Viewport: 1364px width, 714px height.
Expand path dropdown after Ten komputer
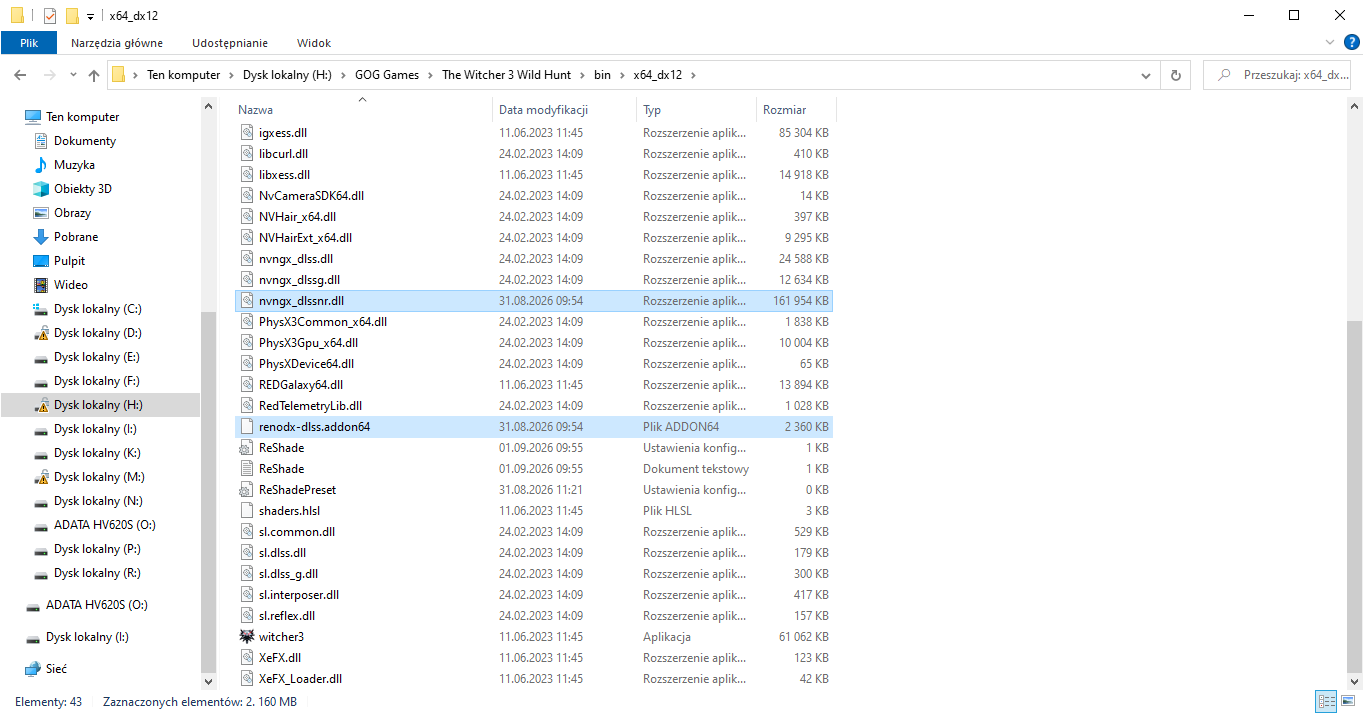point(231,75)
